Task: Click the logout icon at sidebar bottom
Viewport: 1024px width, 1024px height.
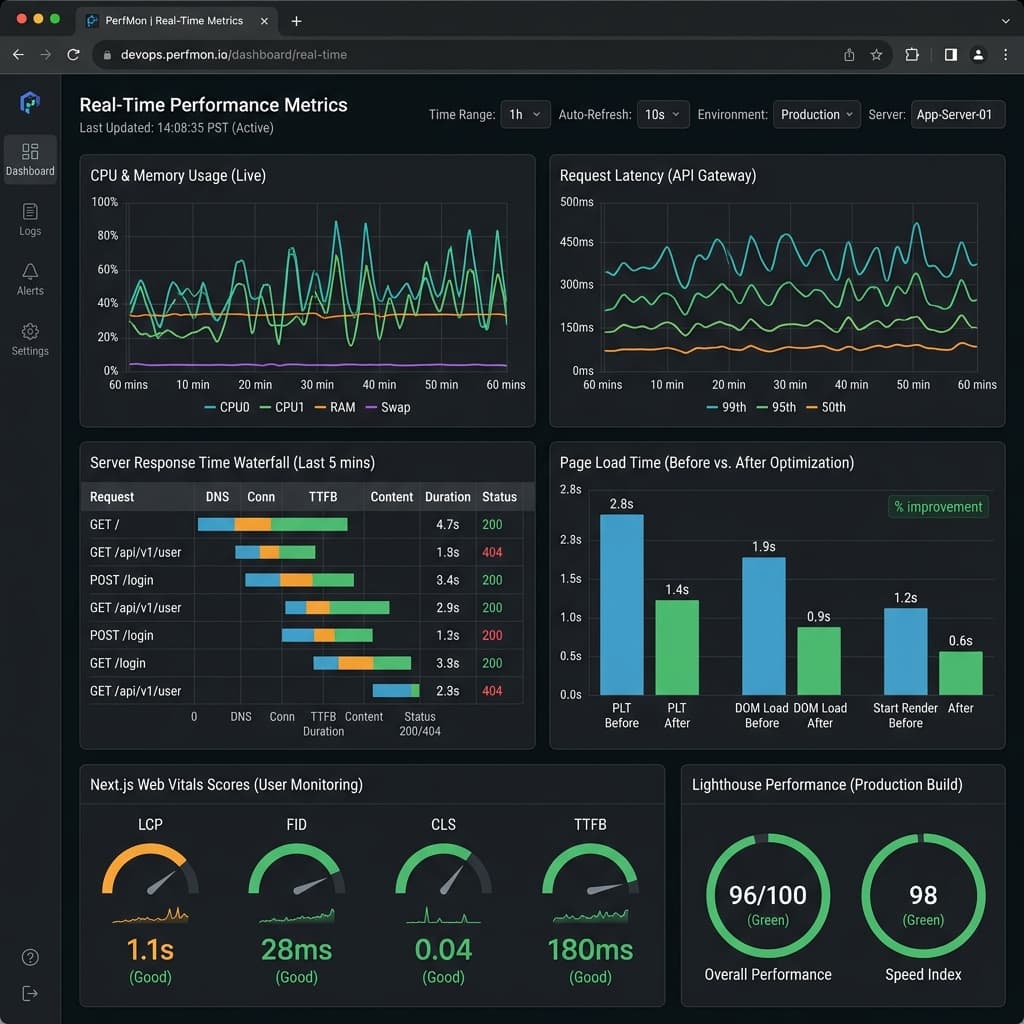Action: [30, 993]
